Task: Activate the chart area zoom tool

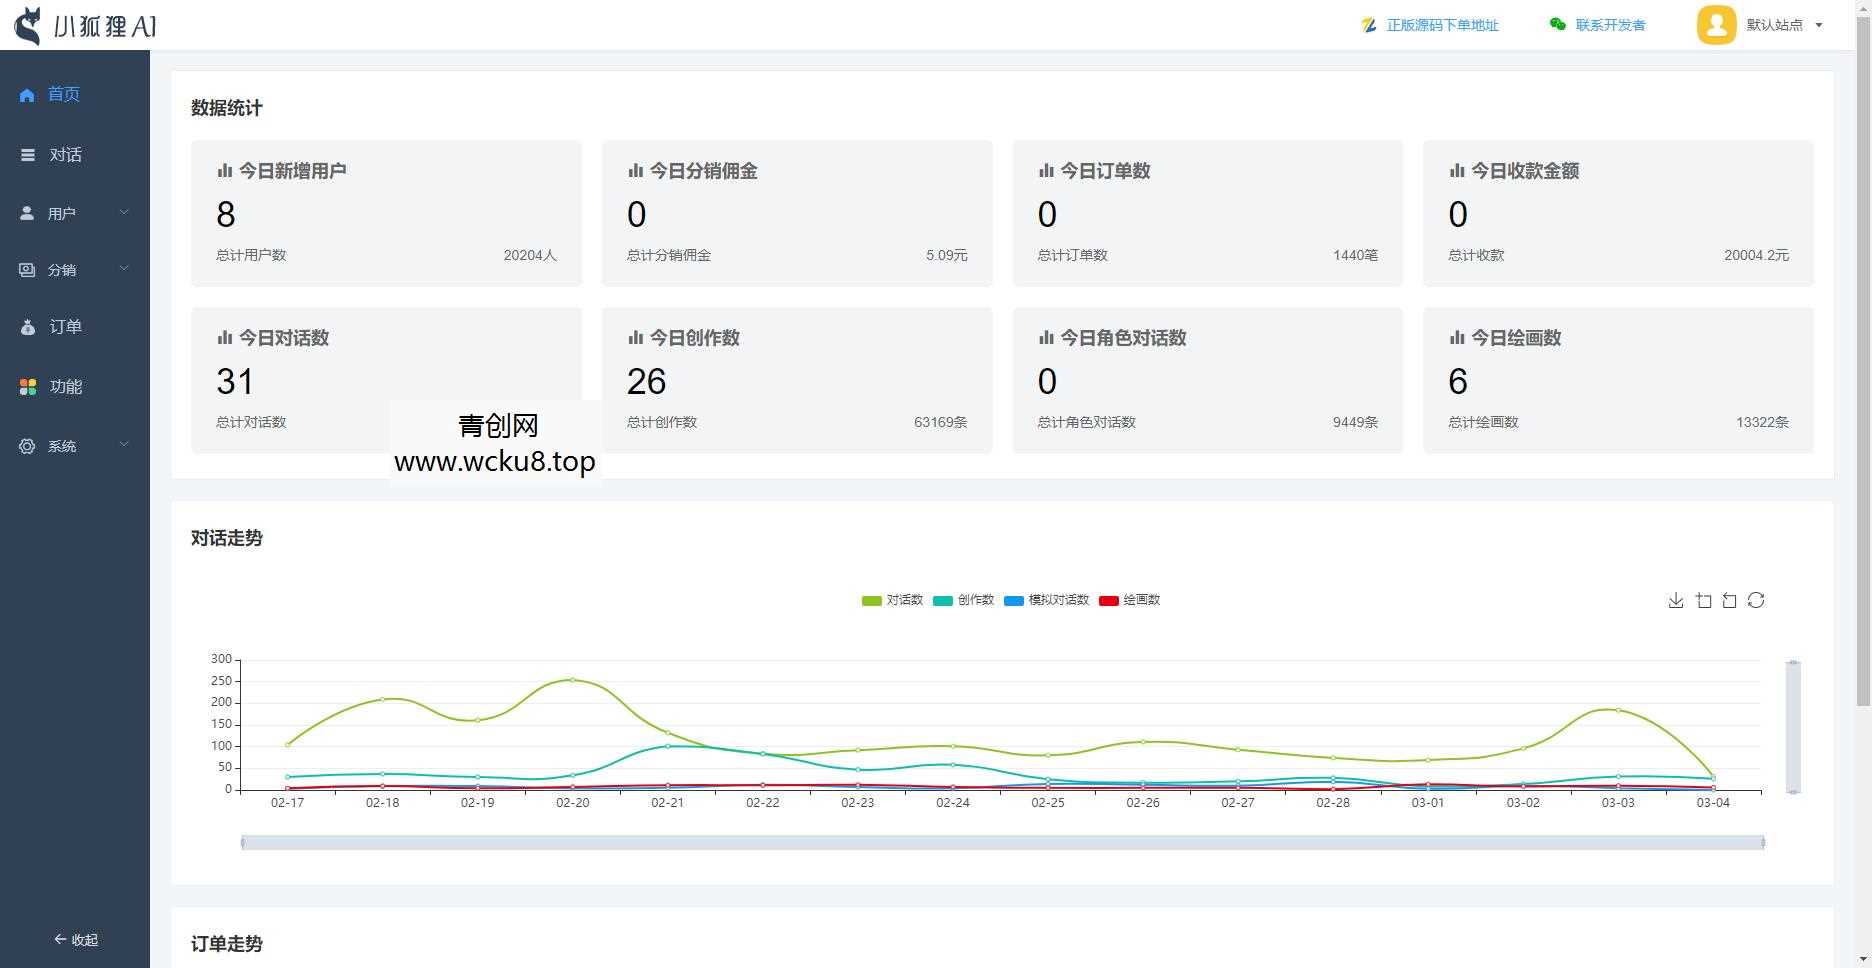Action: click(1703, 600)
